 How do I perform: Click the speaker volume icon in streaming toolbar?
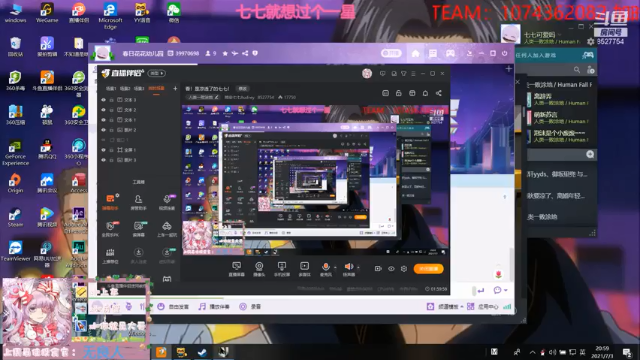[x=348, y=267]
